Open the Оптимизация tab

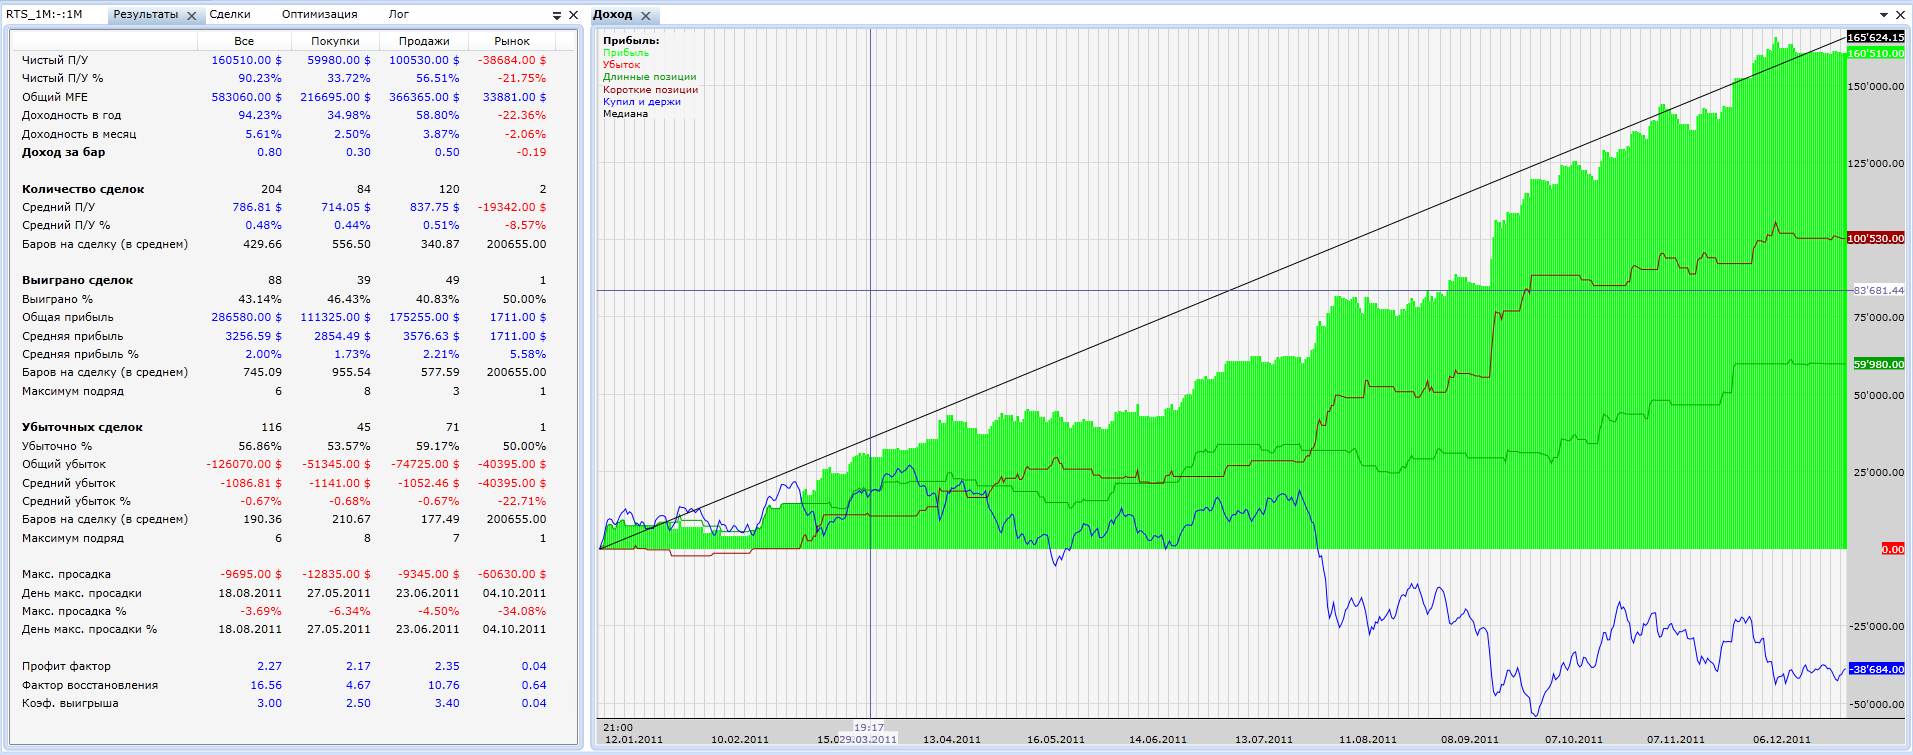point(319,14)
